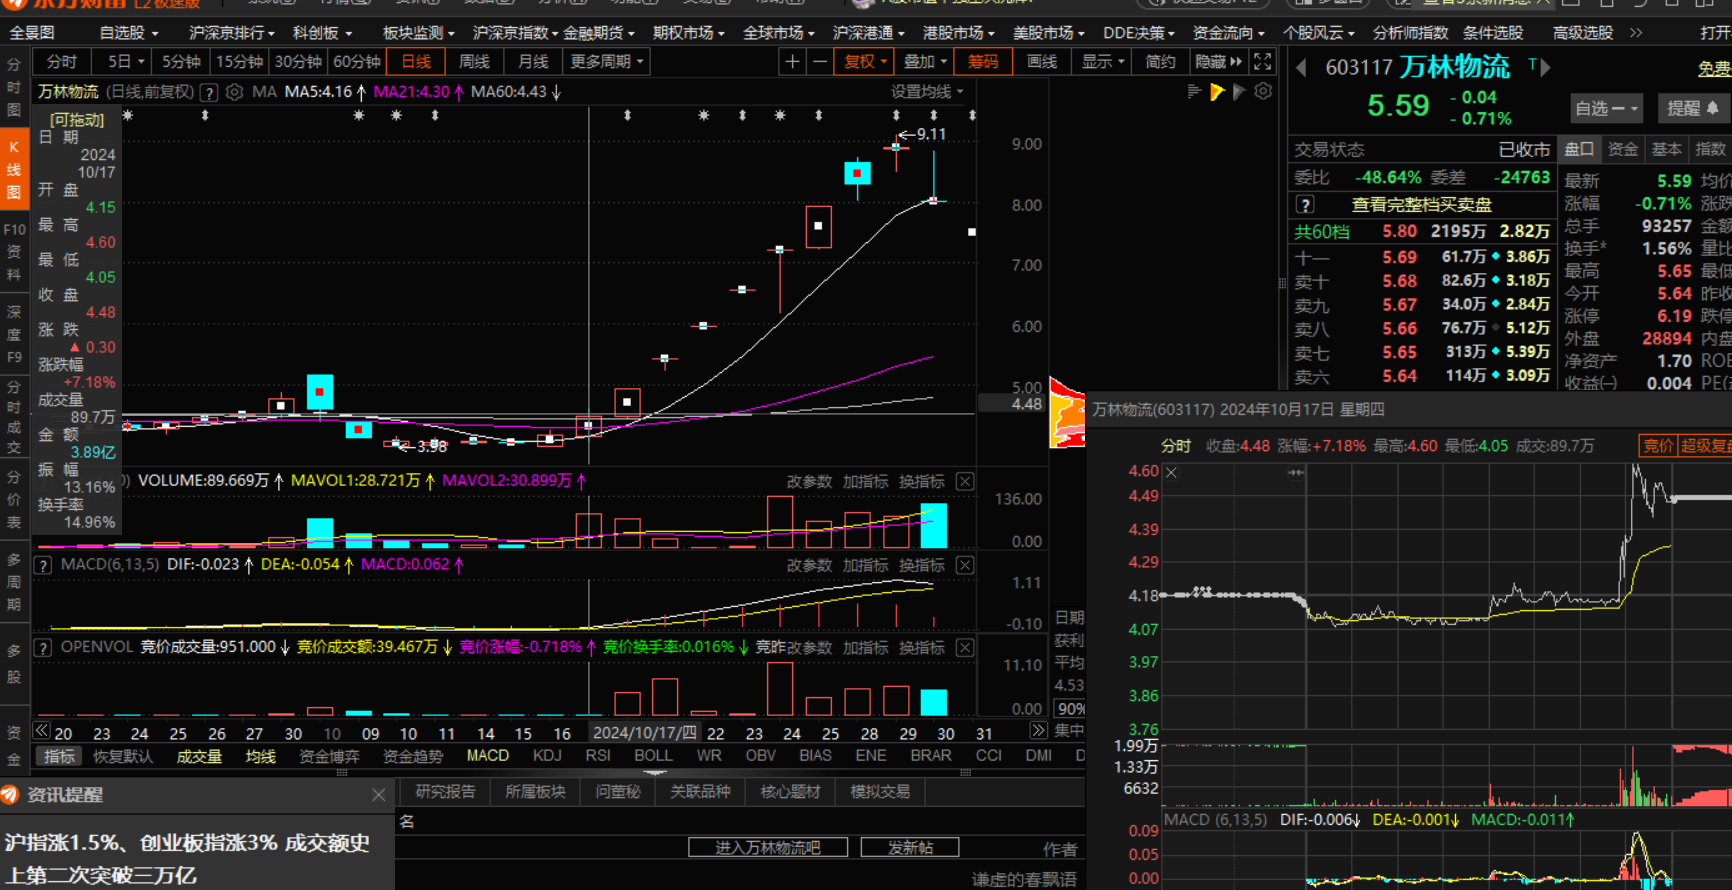Open the 更多周期 dropdown
Viewport: 1732px width, 890px height.
click(607, 62)
